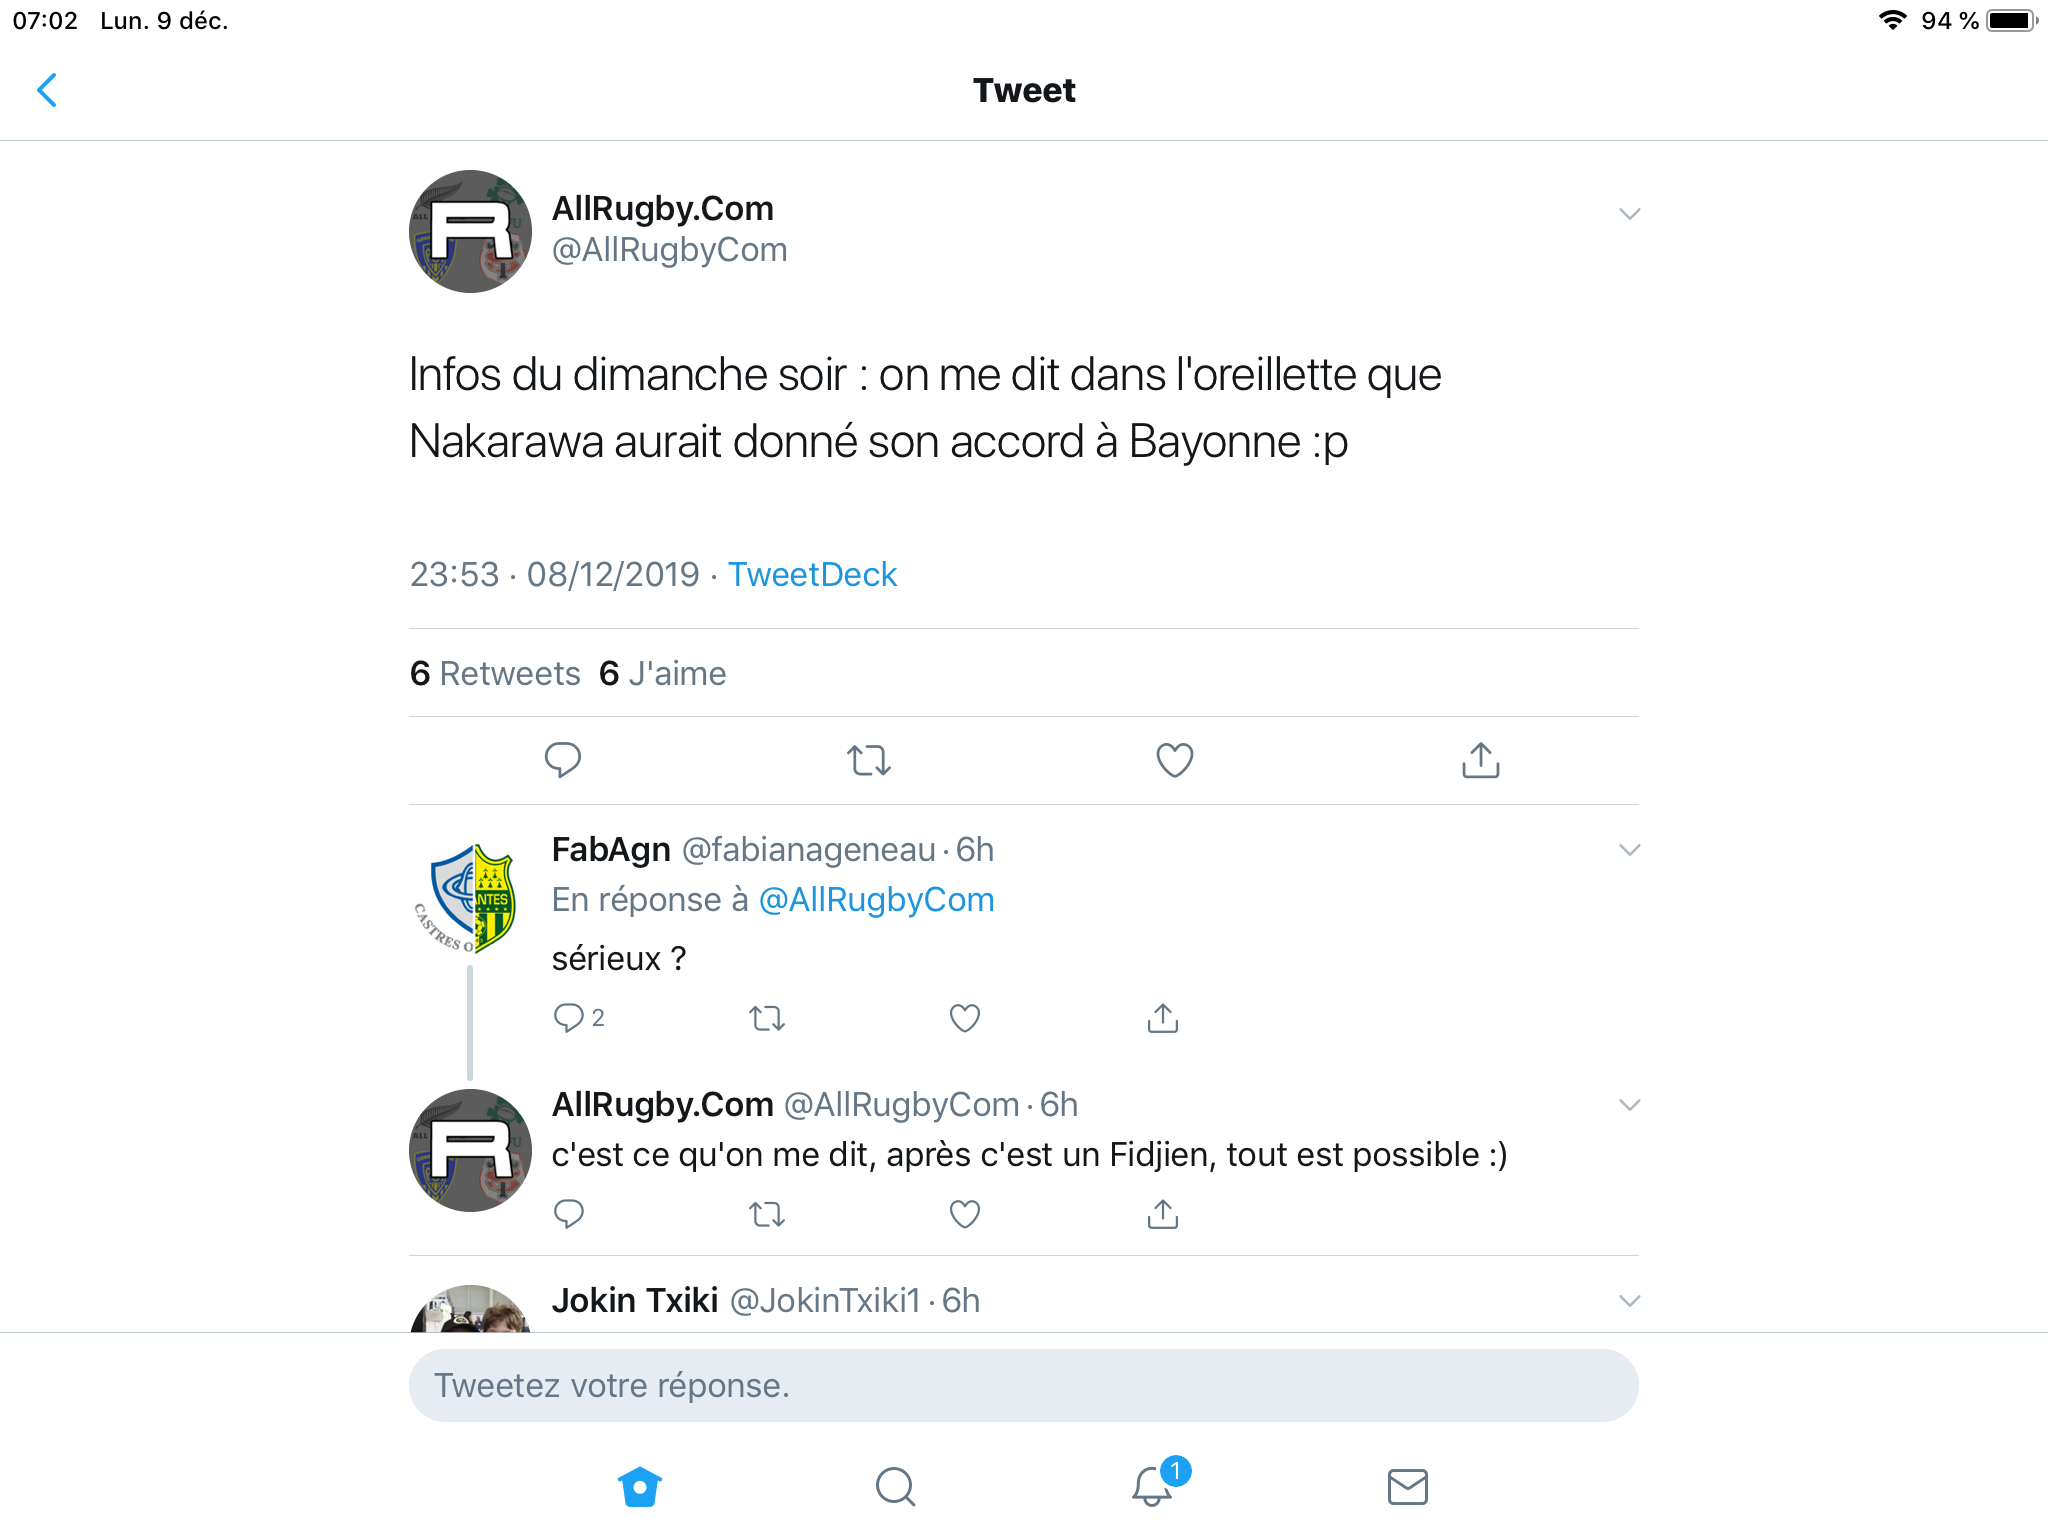
Task: Reply to the main AllRugby.Com tweet
Action: (563, 760)
